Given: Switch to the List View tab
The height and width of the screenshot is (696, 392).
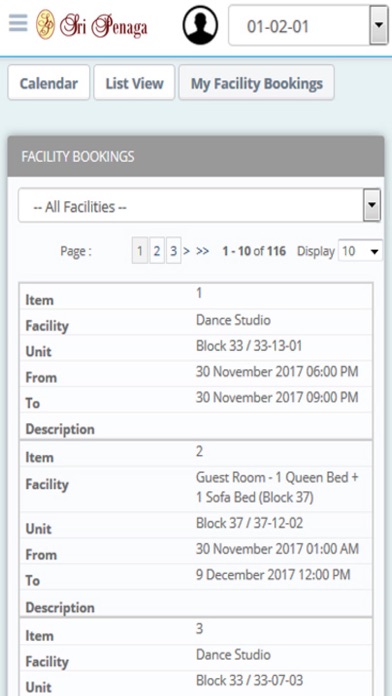Looking at the screenshot, I should (134, 83).
